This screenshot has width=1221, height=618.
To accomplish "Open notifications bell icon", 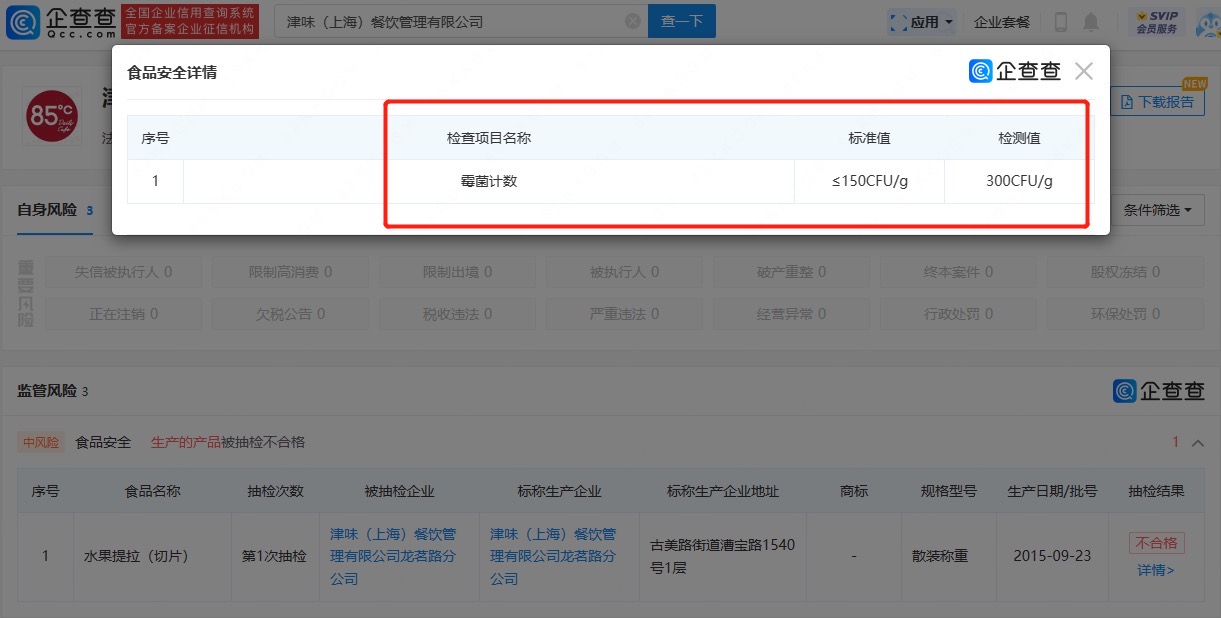I will (x=1091, y=22).
